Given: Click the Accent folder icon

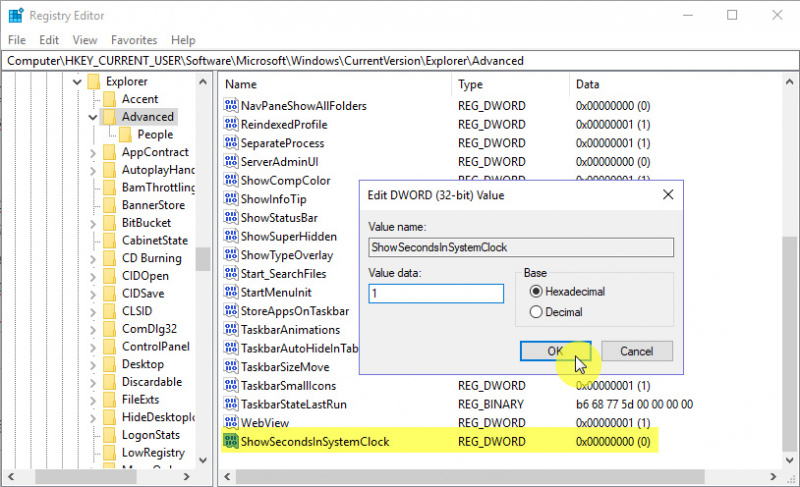Looking at the screenshot, I should coord(109,99).
